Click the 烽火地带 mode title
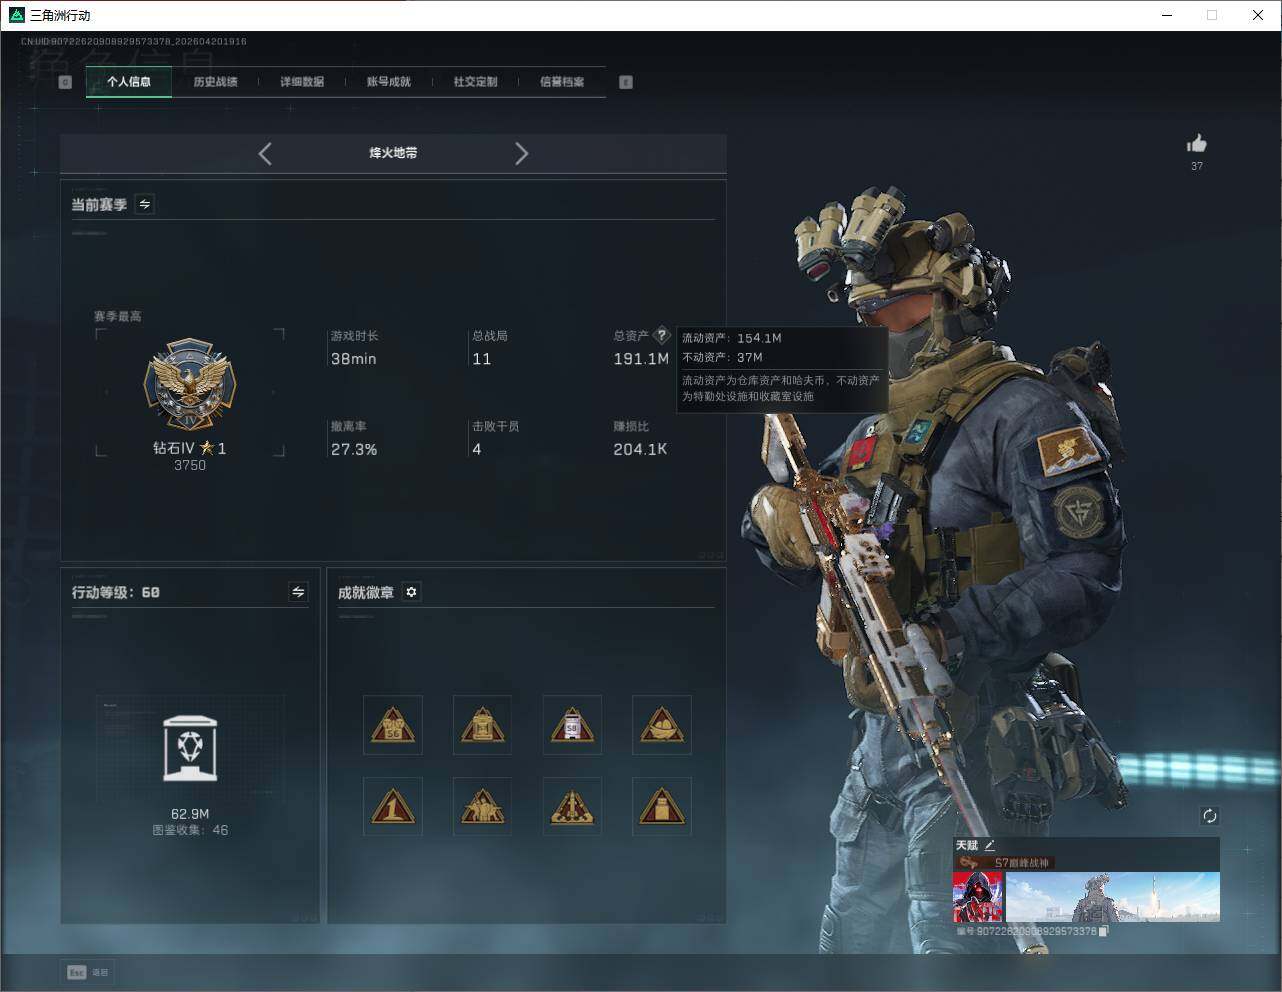1282x992 pixels. pos(393,153)
